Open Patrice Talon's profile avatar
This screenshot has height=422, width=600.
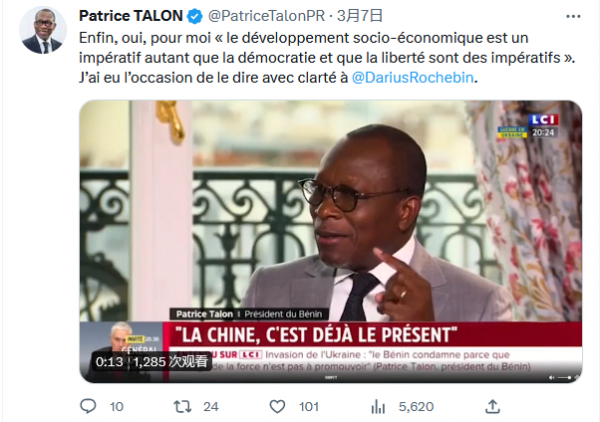(43, 31)
